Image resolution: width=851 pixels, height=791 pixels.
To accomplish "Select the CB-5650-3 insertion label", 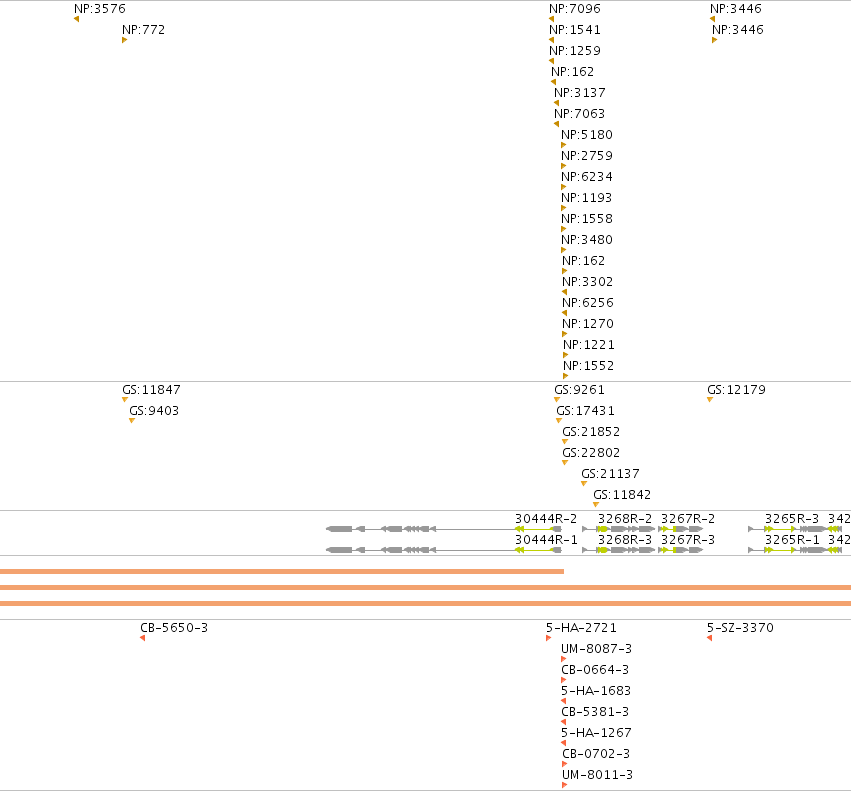I will click(174, 628).
